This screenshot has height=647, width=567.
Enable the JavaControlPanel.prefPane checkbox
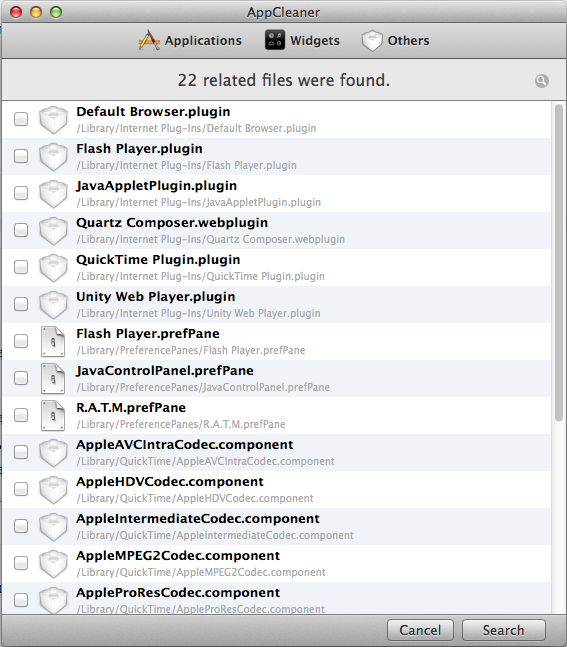(21, 378)
